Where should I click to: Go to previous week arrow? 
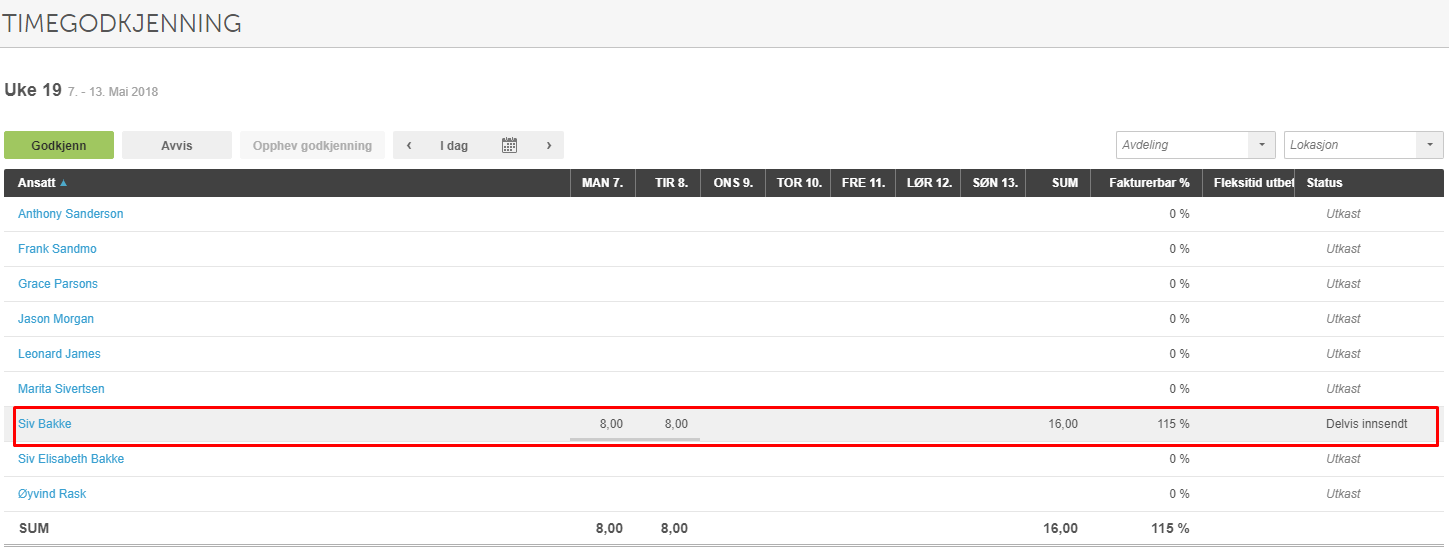point(408,145)
